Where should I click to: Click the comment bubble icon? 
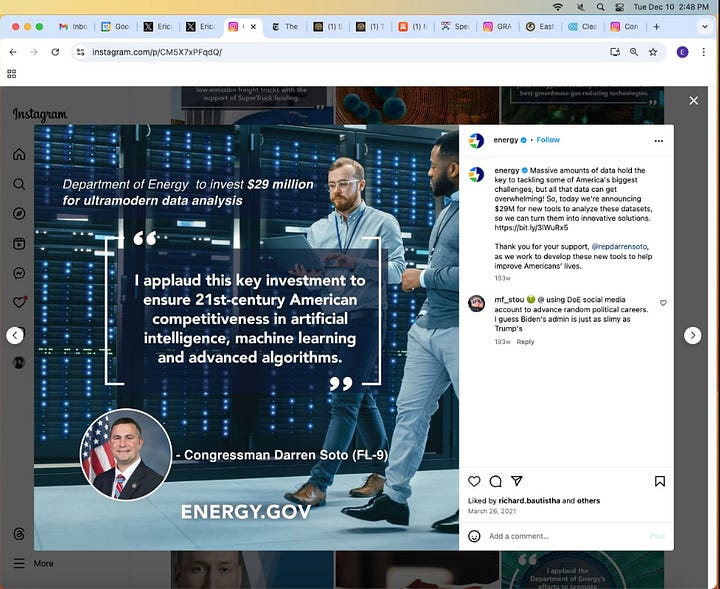[495, 481]
